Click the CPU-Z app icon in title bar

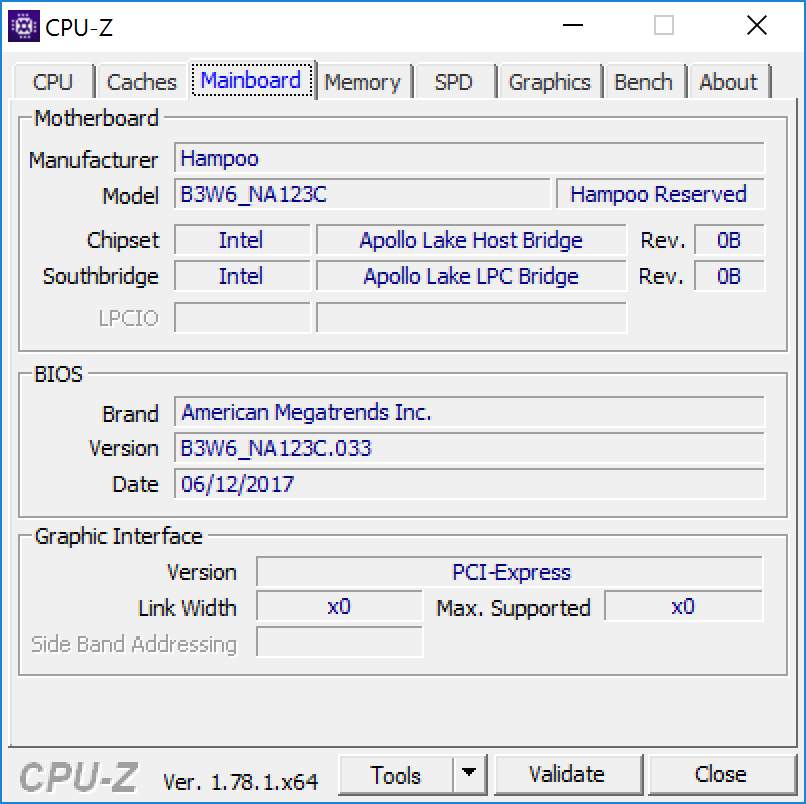[x=24, y=26]
